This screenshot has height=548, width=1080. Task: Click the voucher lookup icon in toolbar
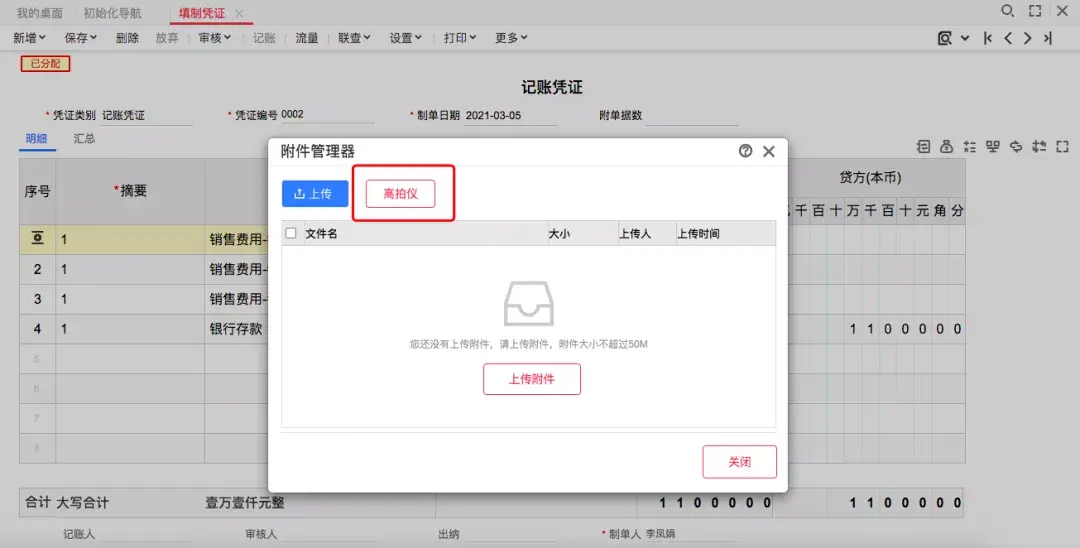point(945,39)
